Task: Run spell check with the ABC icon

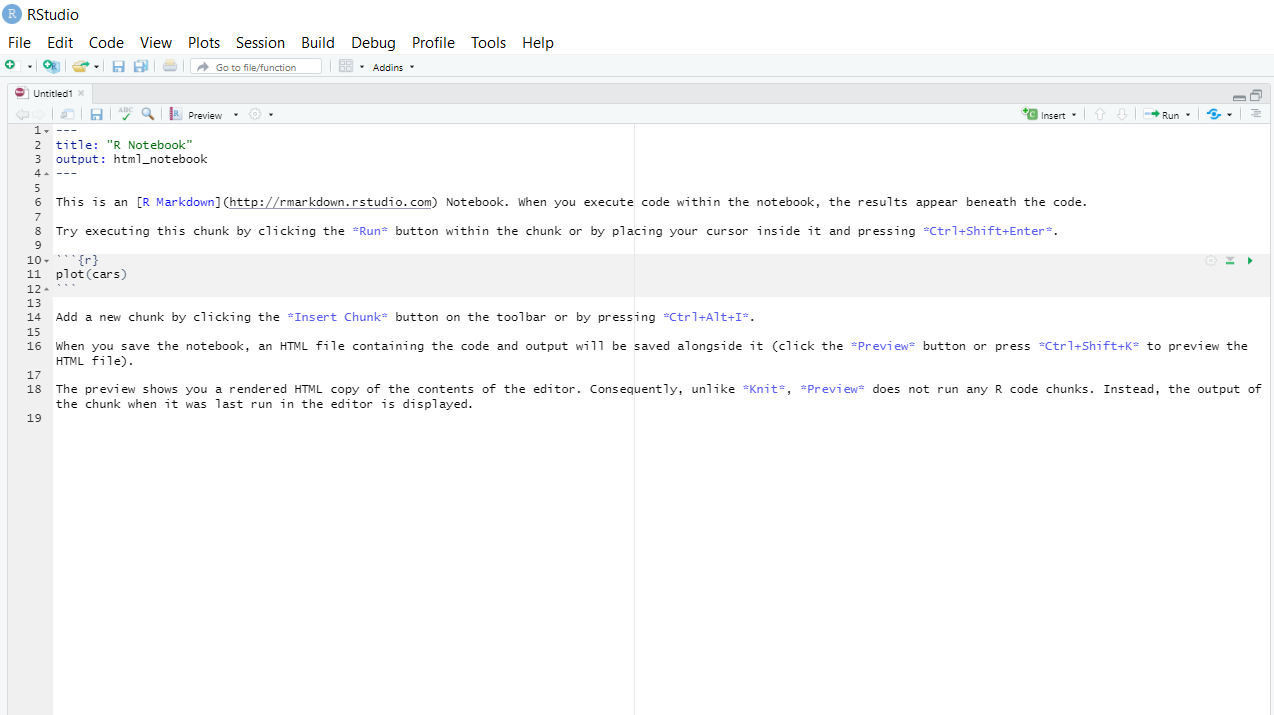Action: pos(125,115)
